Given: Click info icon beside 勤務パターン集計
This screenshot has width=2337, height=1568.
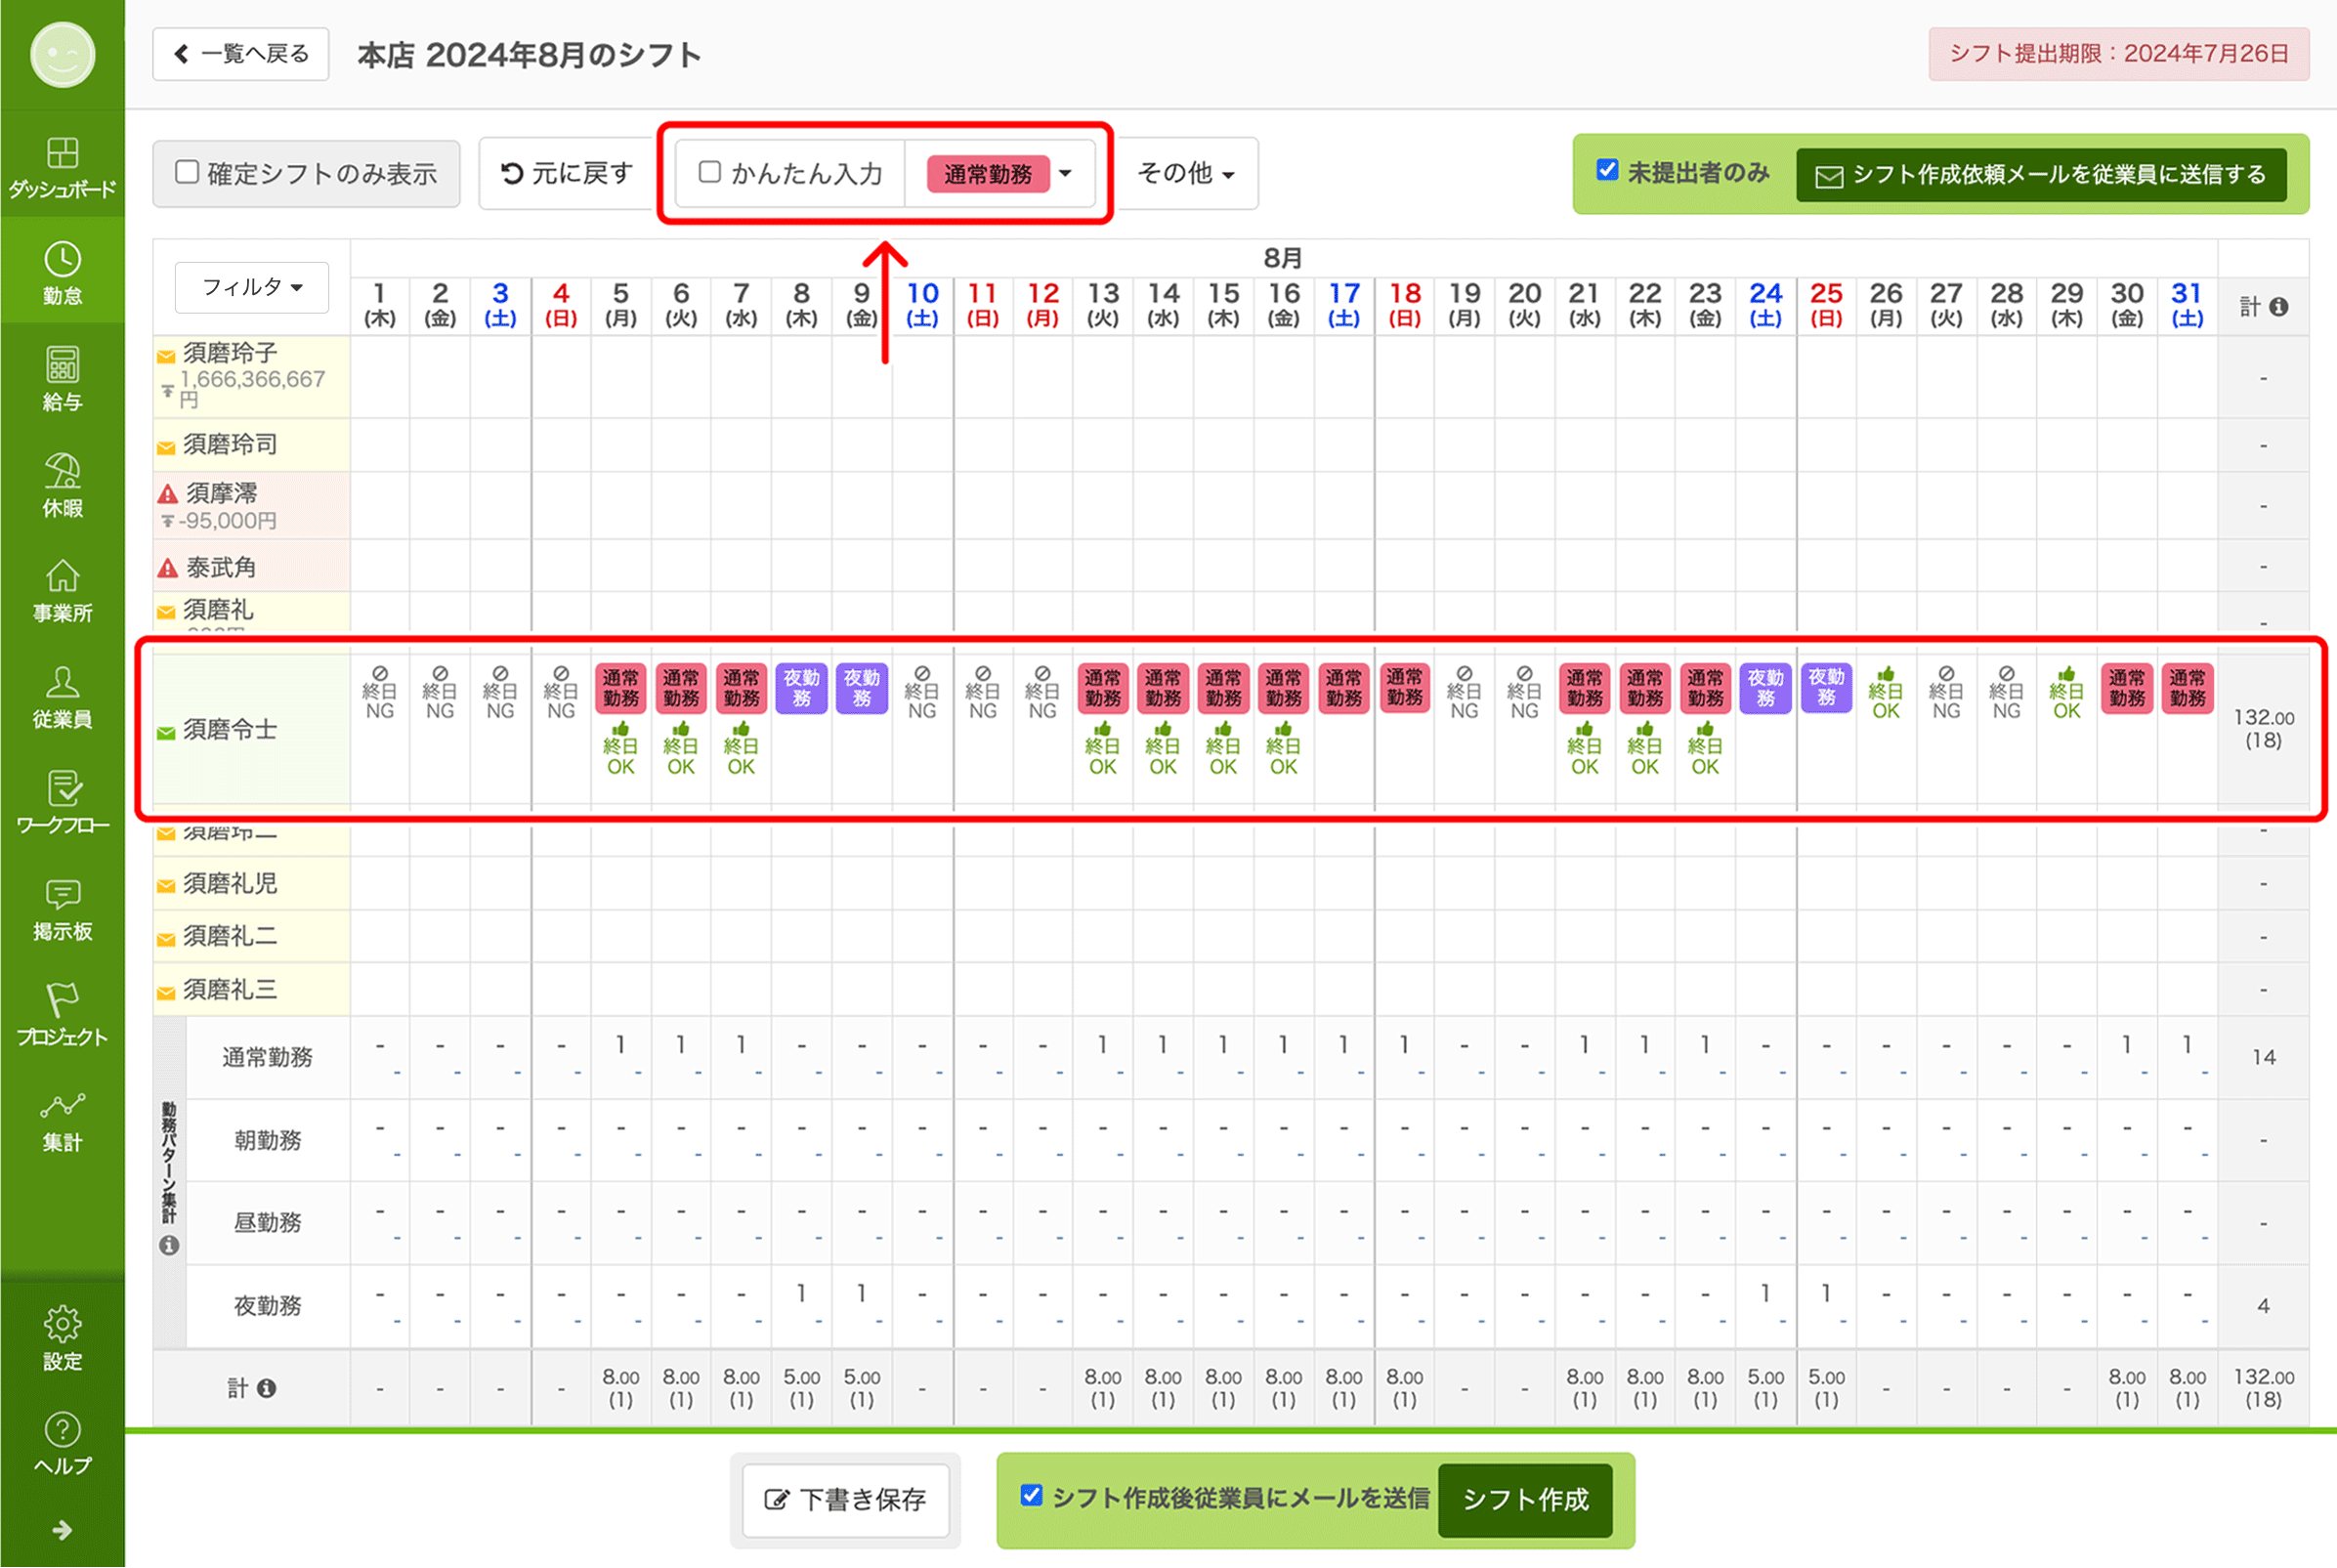Looking at the screenshot, I should [x=169, y=1245].
